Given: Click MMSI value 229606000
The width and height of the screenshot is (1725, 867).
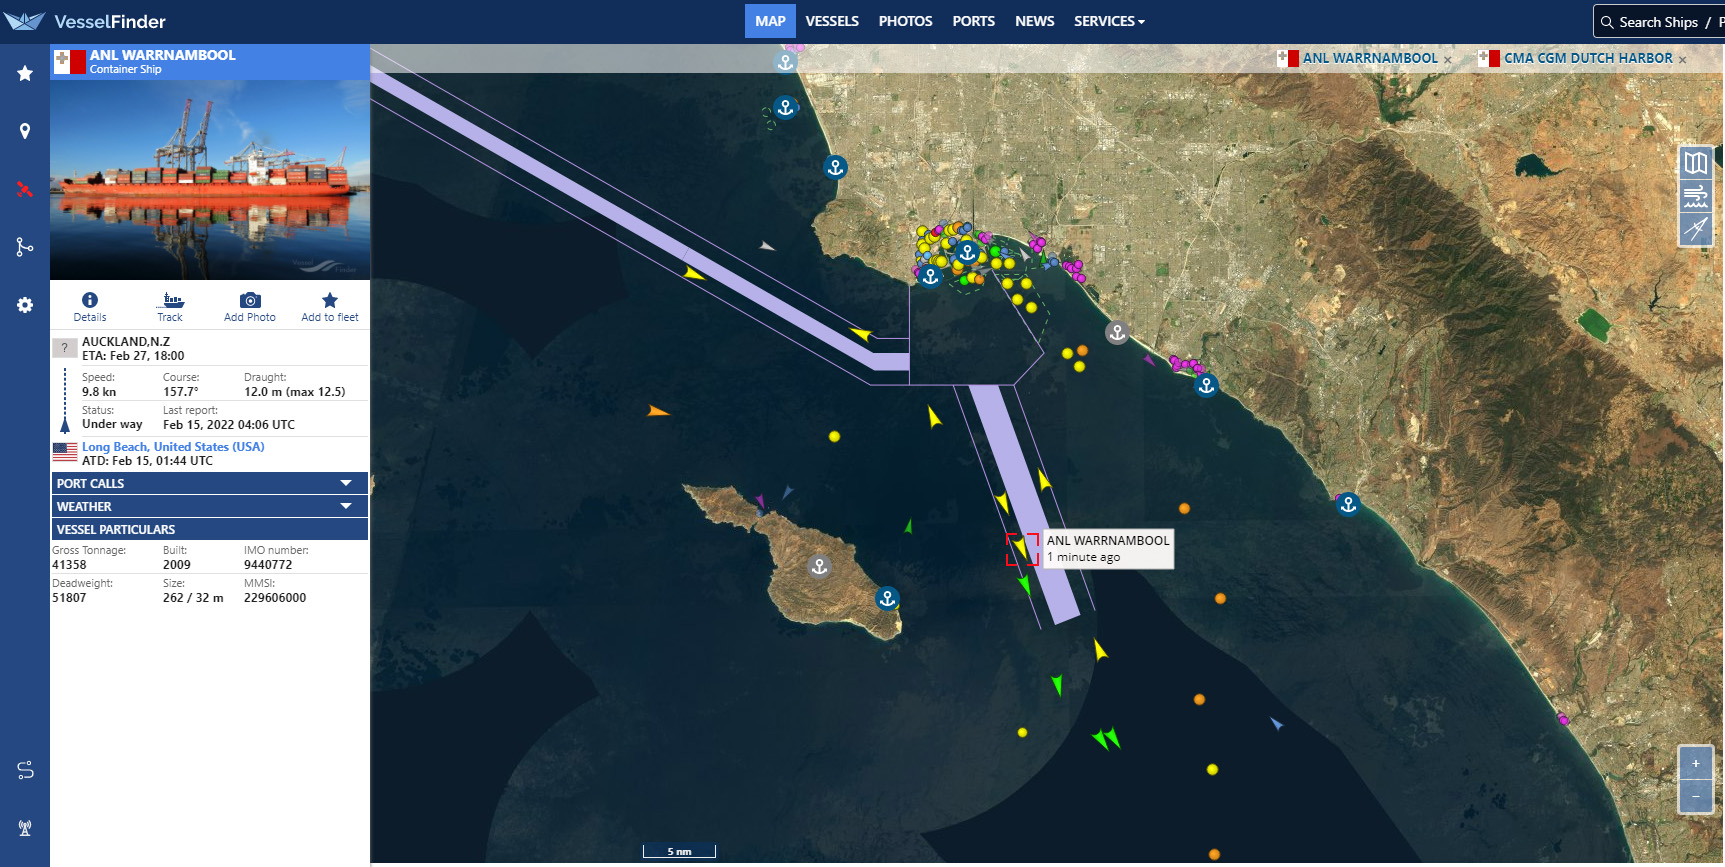Looking at the screenshot, I should 275,598.
